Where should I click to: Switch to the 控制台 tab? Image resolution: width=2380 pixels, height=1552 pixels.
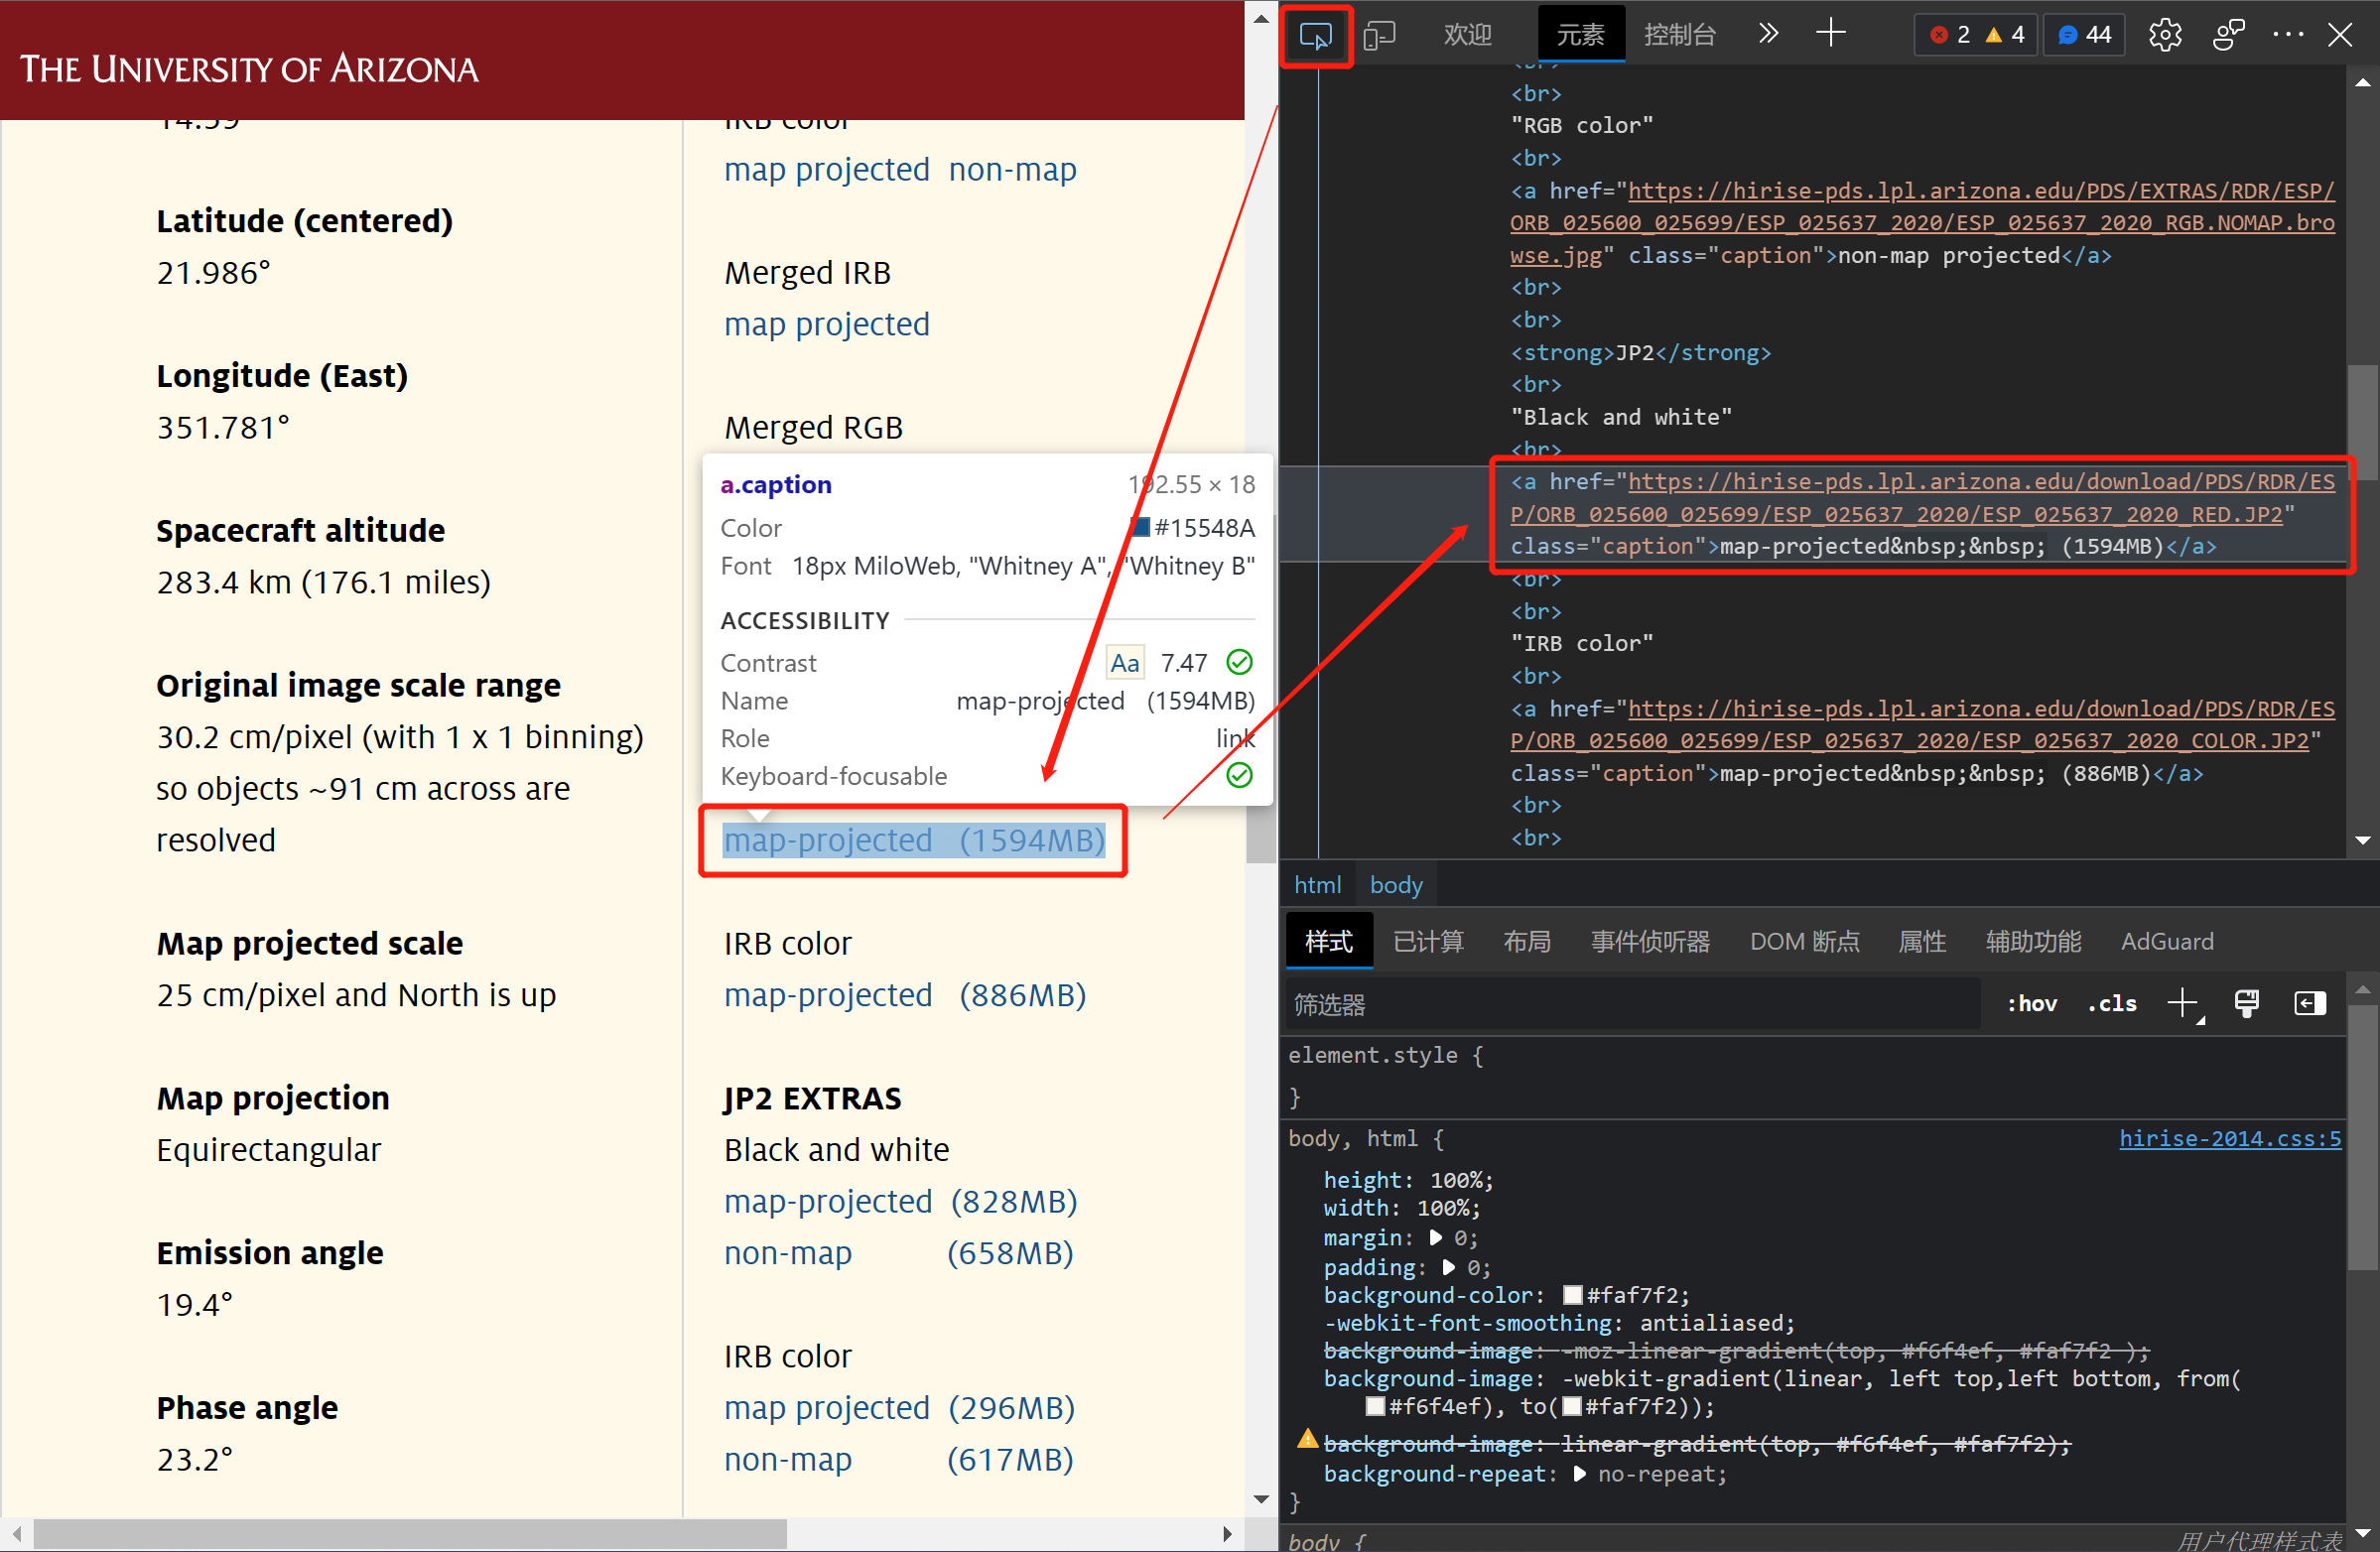(x=1680, y=33)
